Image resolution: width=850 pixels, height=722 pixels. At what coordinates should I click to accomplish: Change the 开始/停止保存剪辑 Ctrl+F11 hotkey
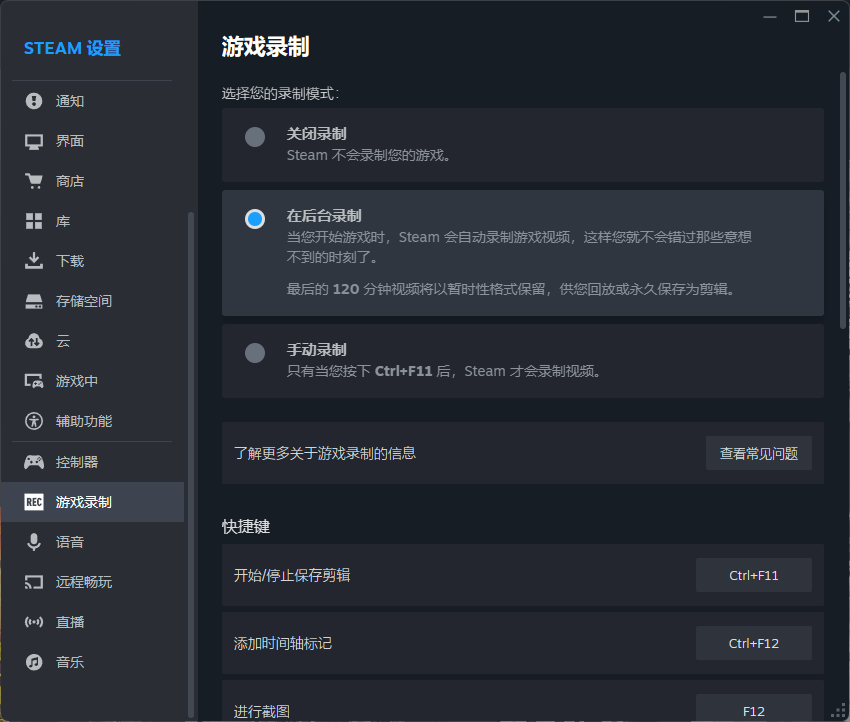tap(754, 575)
